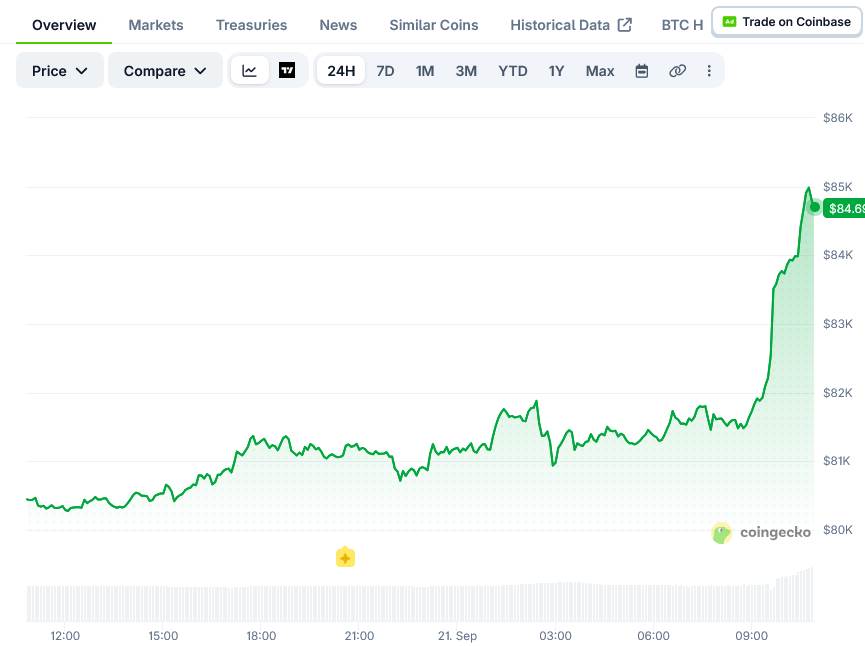Switch to the TradingView chart icon

287,71
